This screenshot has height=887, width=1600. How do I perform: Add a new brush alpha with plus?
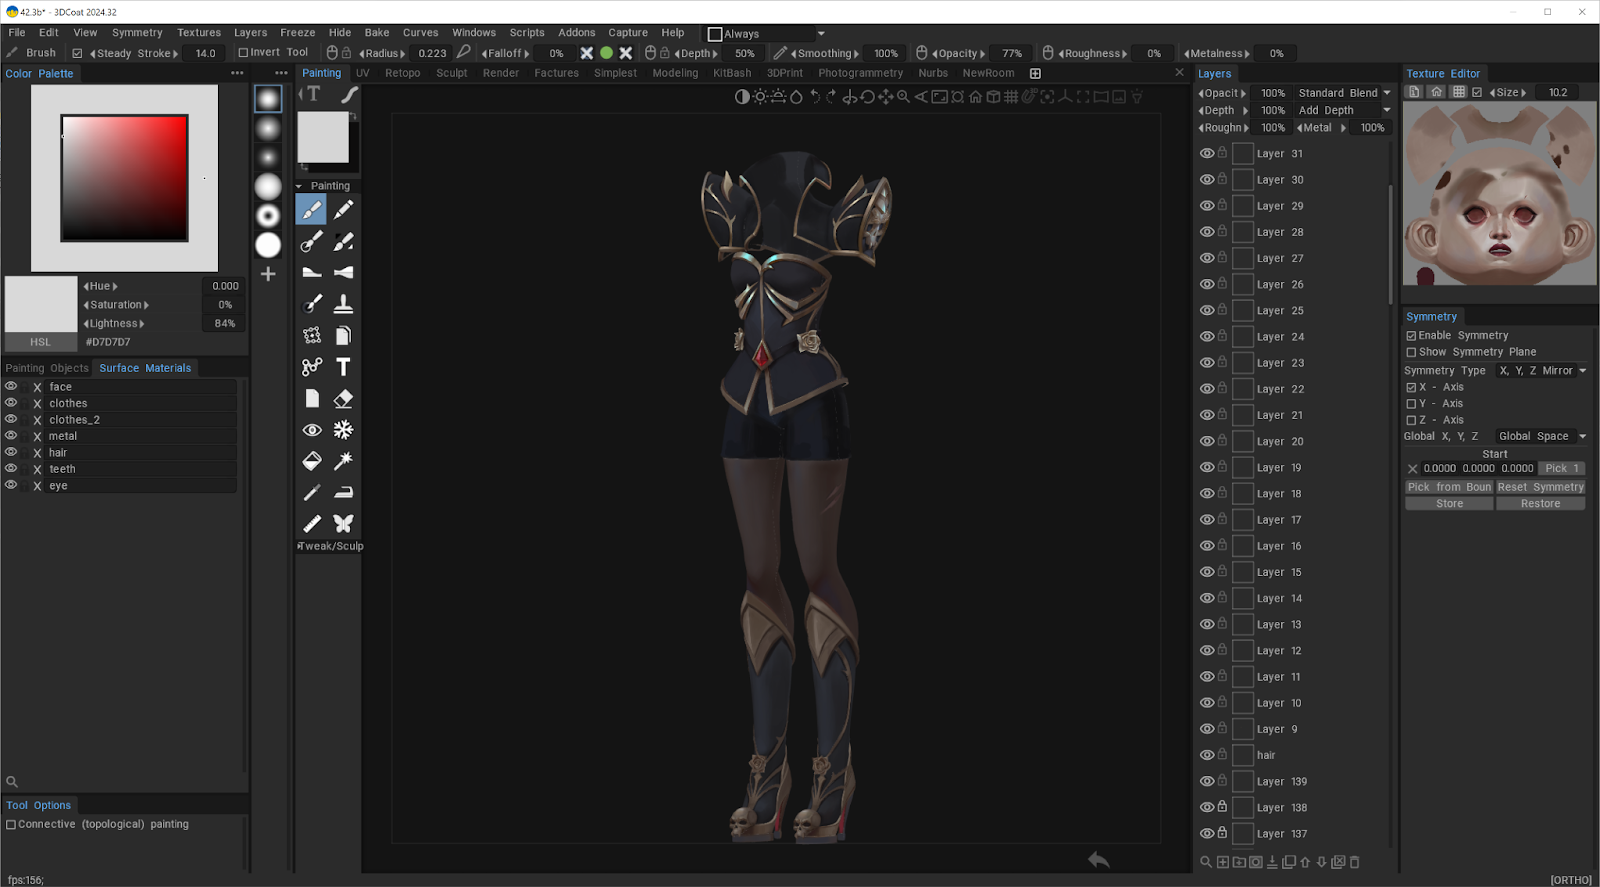click(268, 274)
